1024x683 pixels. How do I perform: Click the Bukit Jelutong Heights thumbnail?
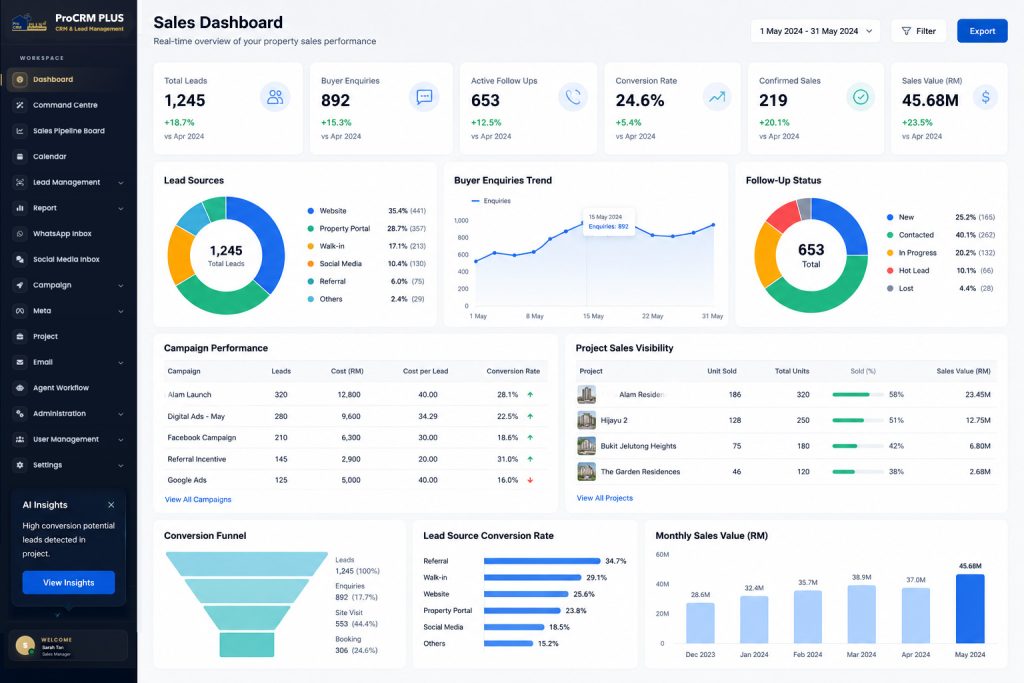coord(586,446)
